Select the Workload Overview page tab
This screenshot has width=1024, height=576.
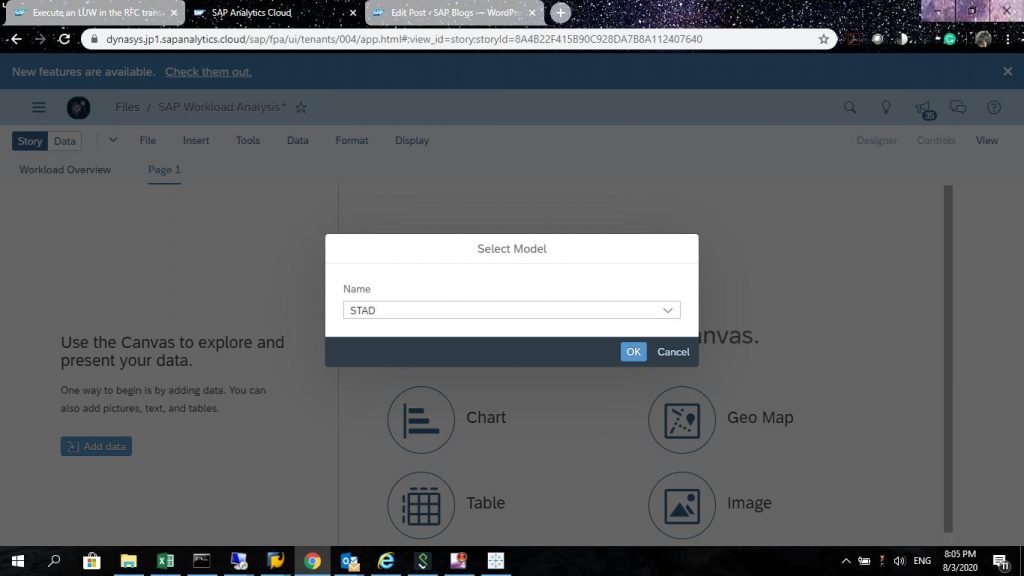coord(65,170)
